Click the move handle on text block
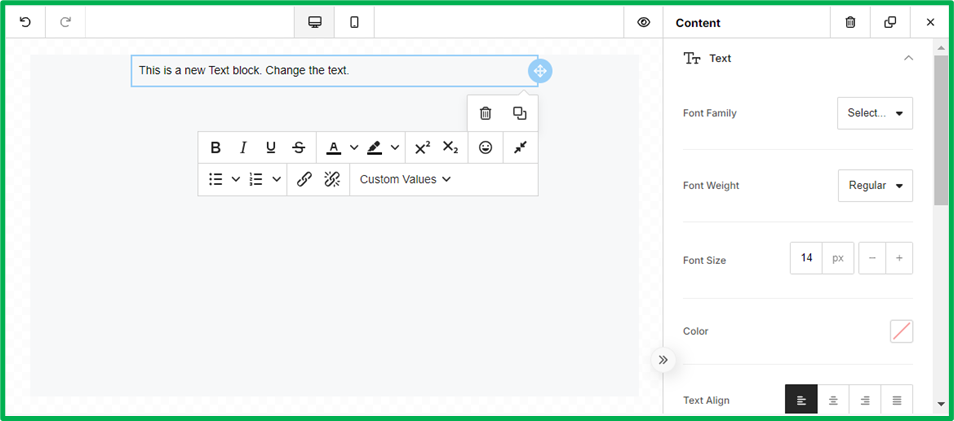 540,71
